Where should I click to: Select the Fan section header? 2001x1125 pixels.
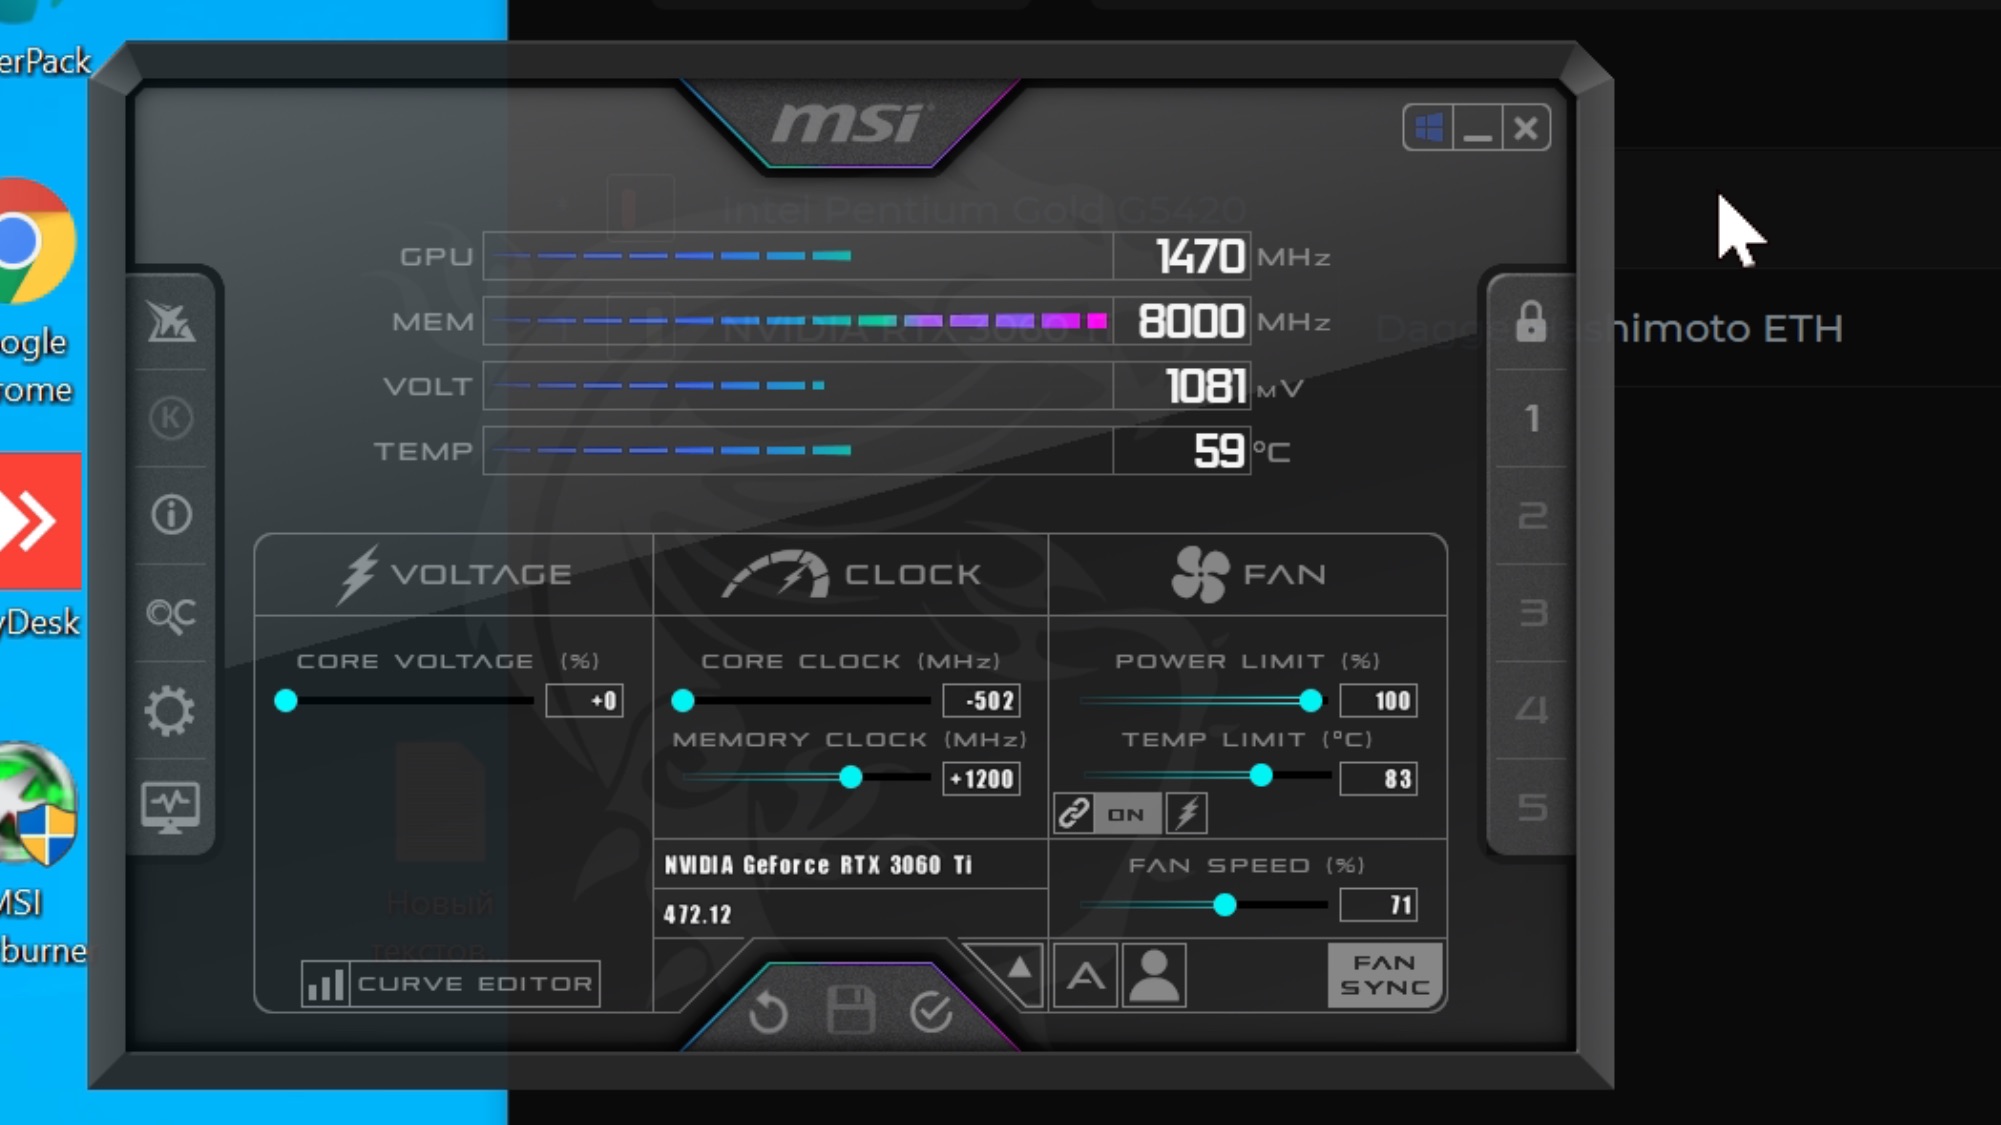point(1248,575)
